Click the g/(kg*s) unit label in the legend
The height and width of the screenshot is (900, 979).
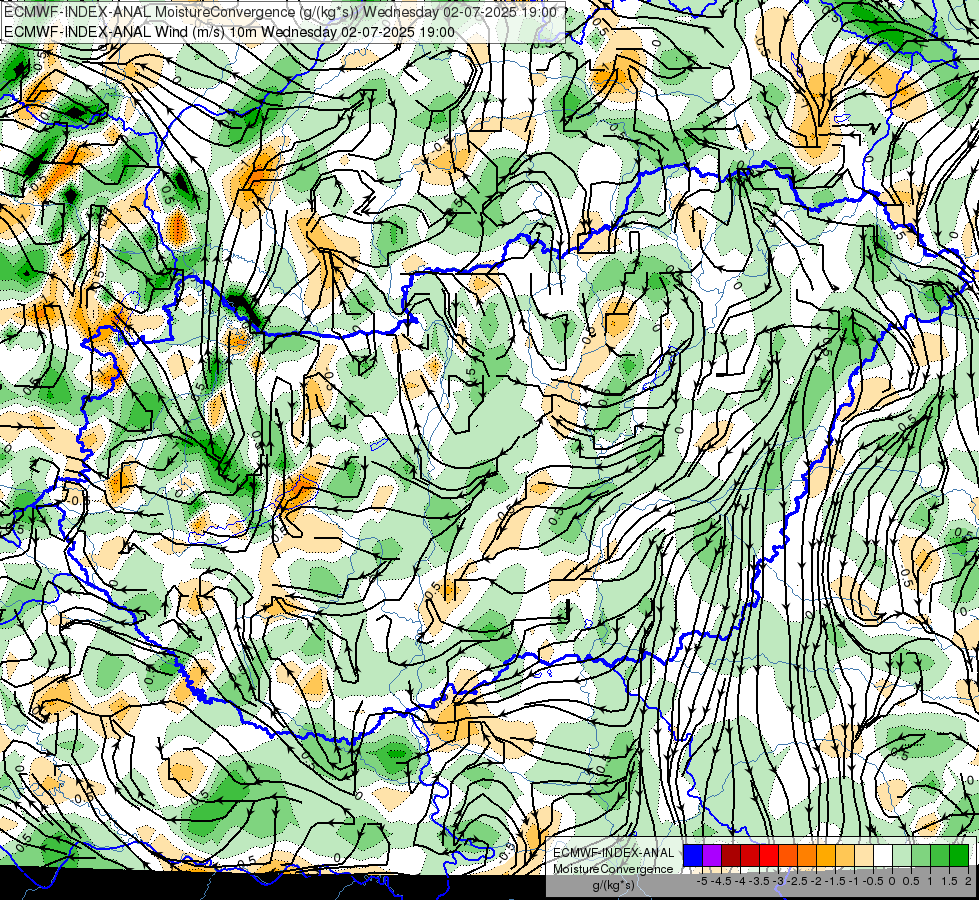[613, 886]
